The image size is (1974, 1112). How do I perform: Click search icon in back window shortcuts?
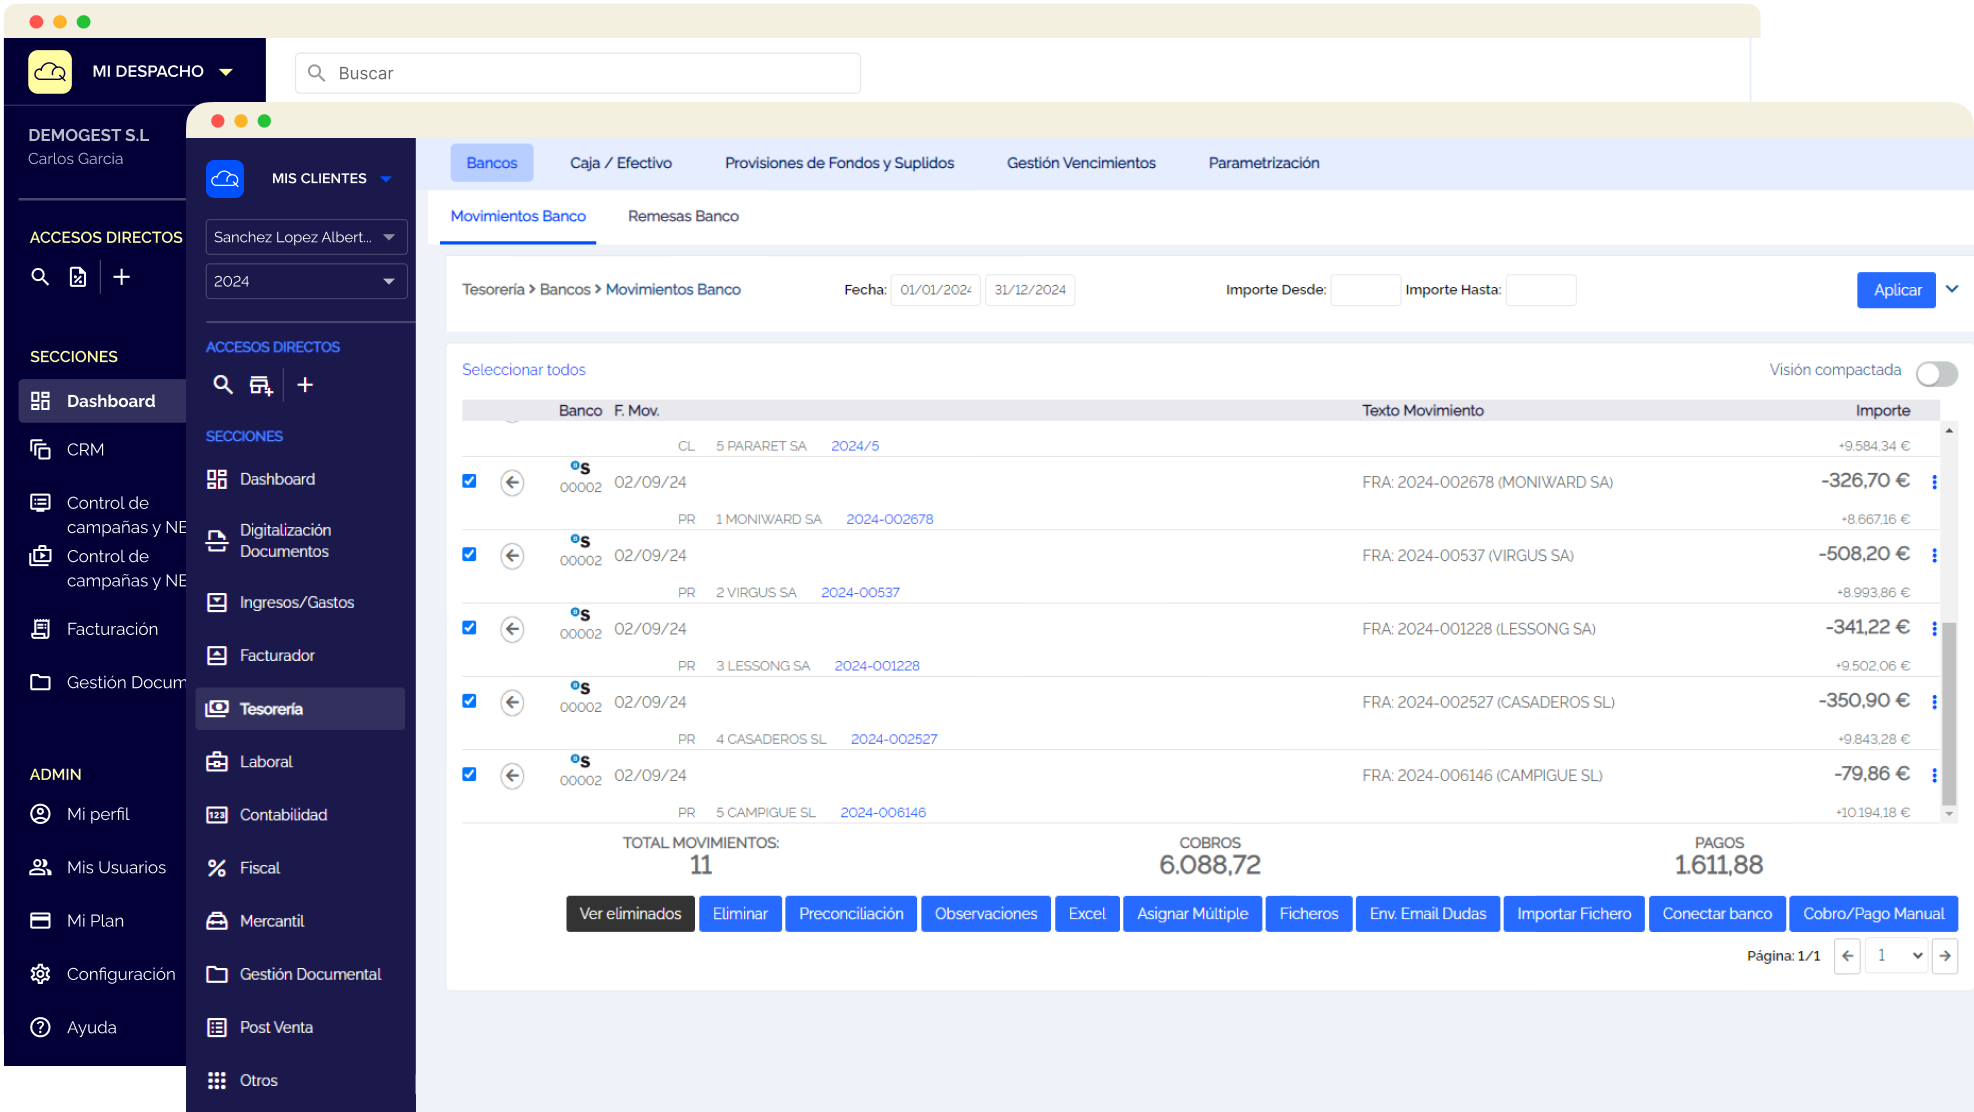(x=40, y=277)
